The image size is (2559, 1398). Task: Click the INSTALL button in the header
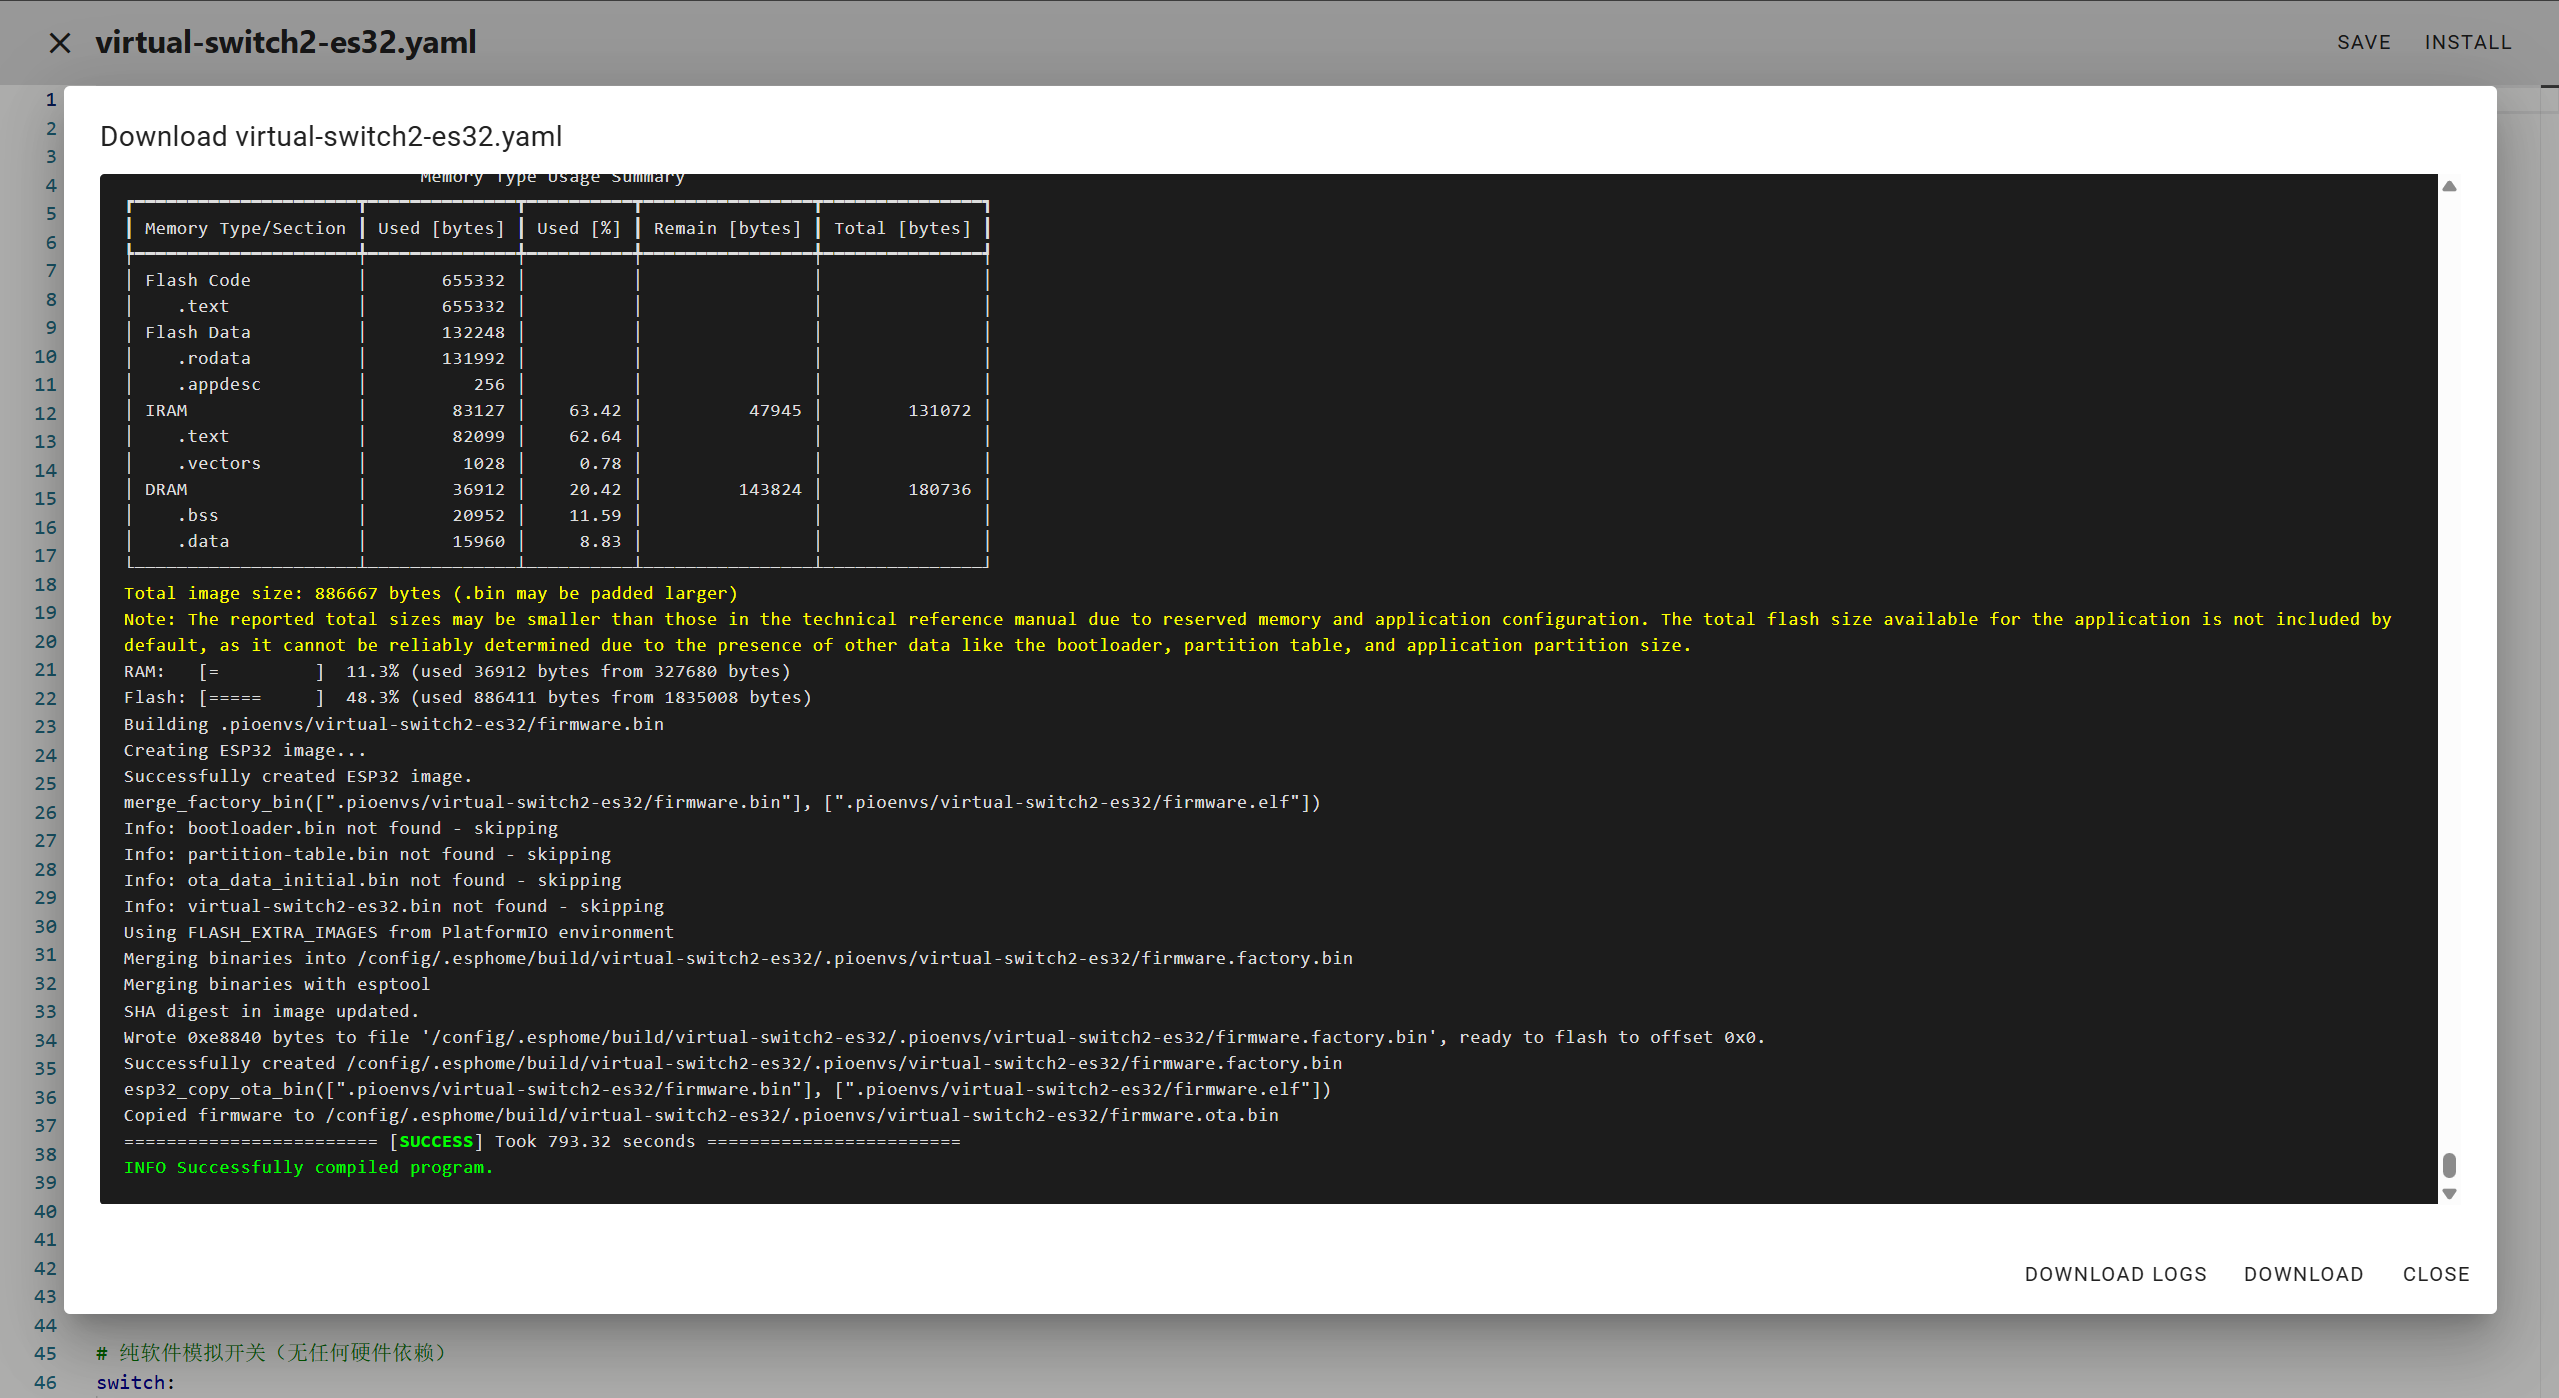pyautogui.click(x=2467, y=43)
